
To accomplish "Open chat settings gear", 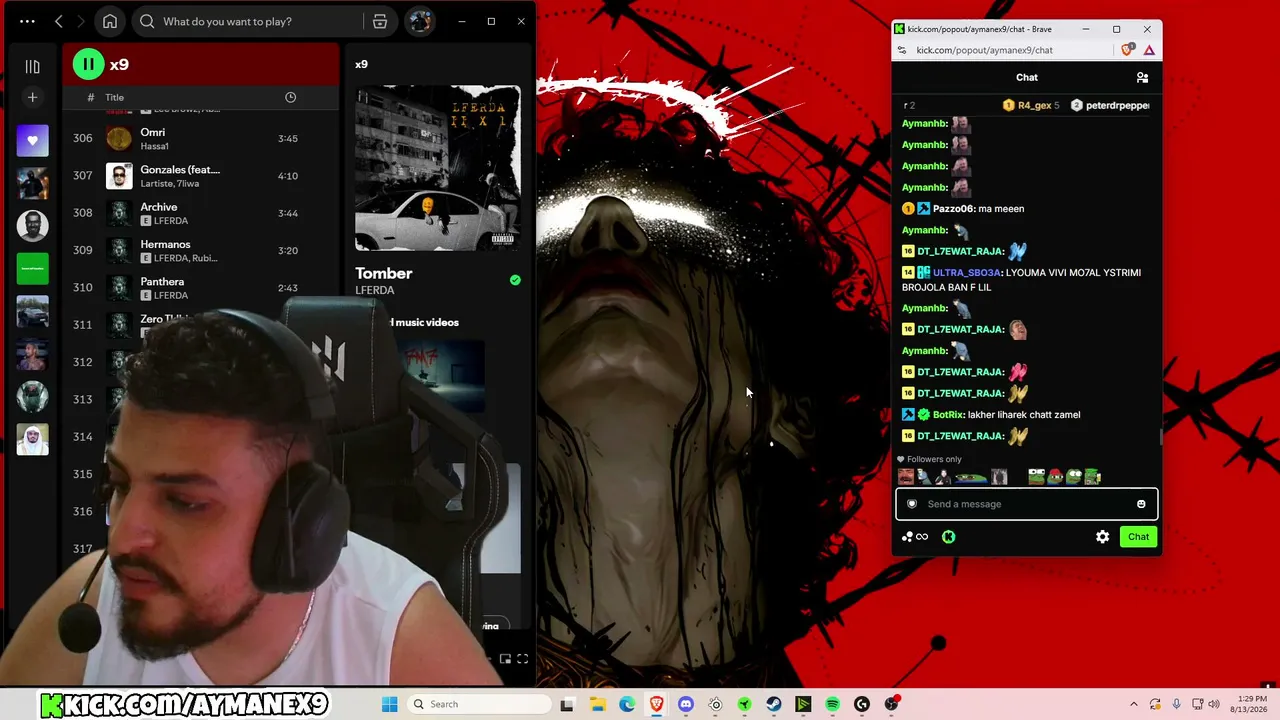I will pos(1102,537).
